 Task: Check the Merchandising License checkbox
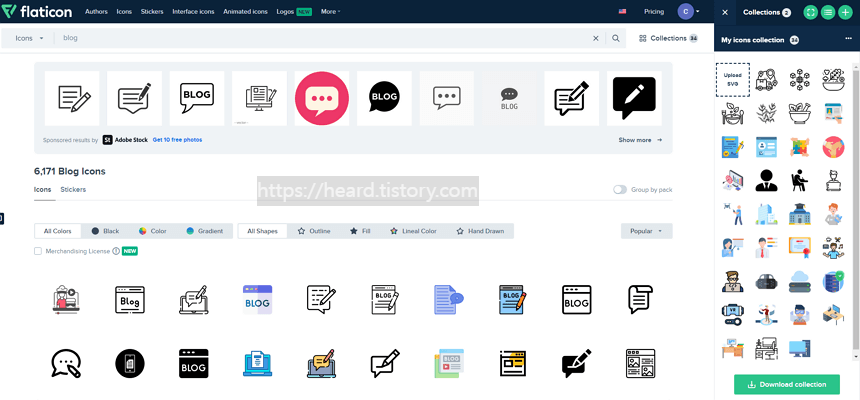38,251
